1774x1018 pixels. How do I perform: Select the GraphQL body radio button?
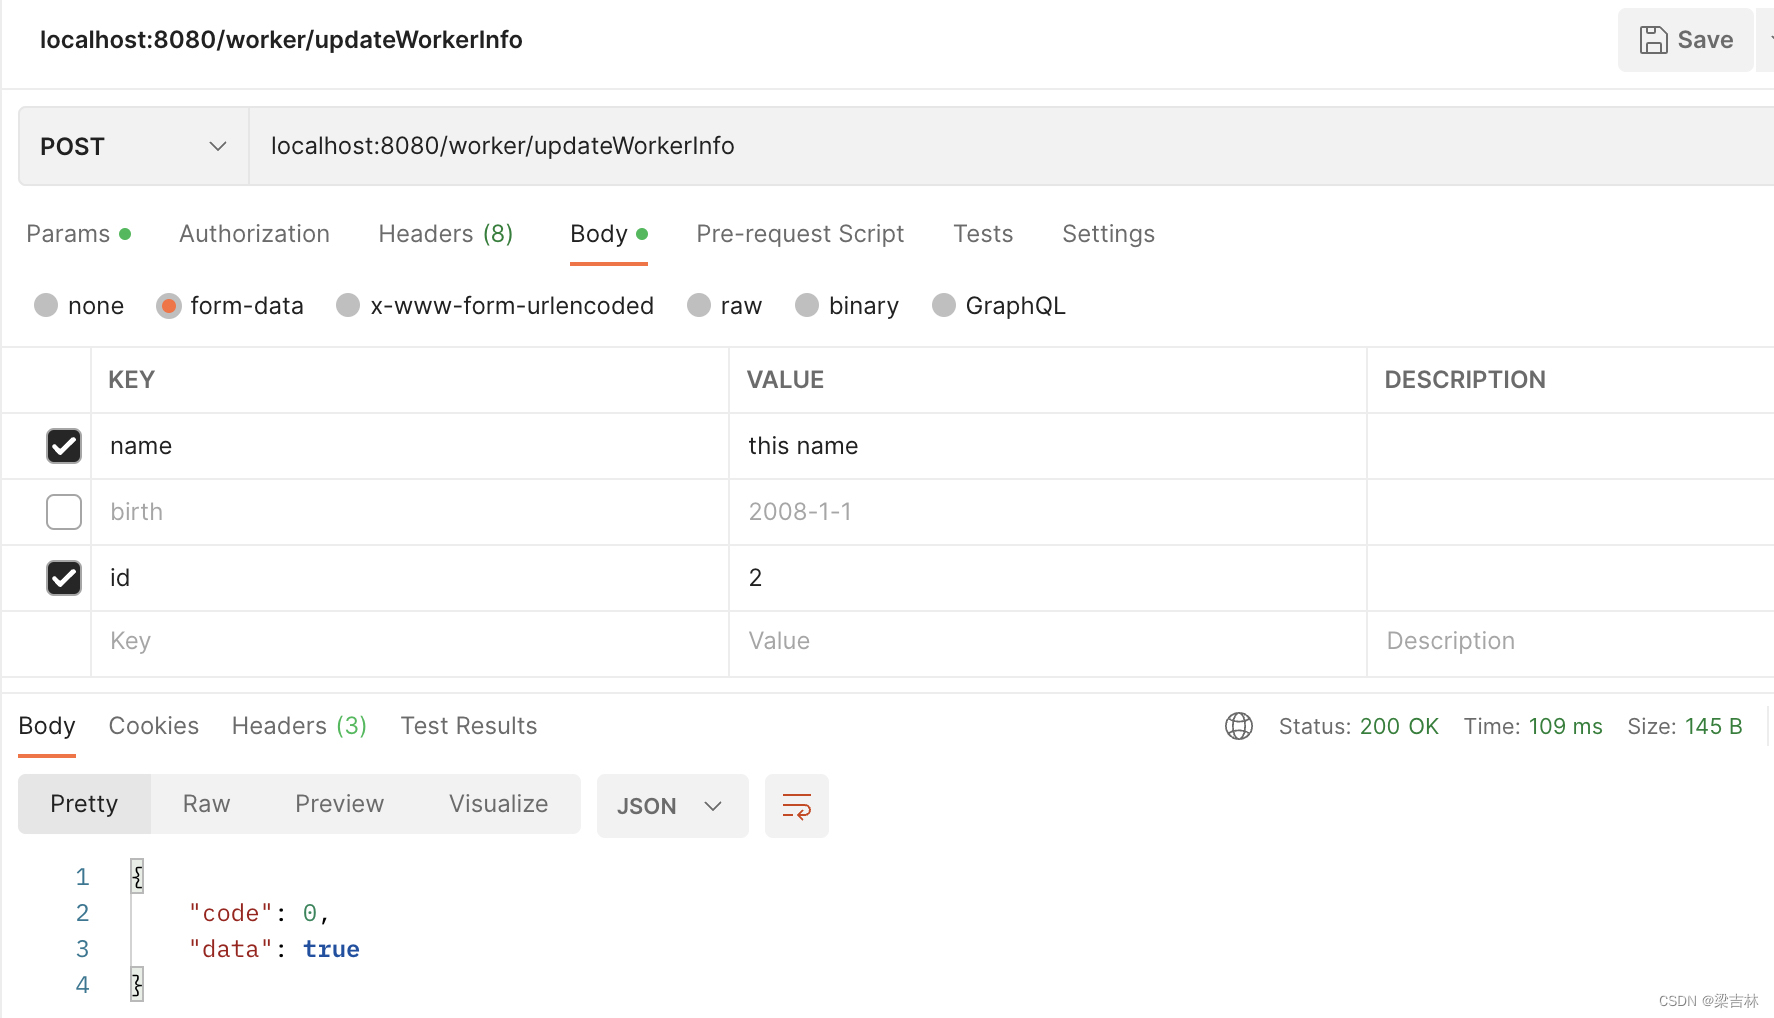944,305
